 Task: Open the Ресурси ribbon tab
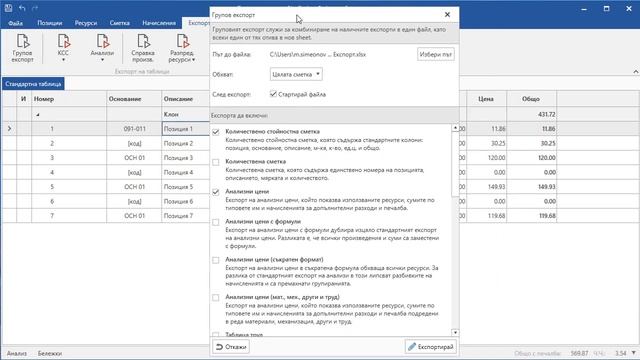point(86,23)
